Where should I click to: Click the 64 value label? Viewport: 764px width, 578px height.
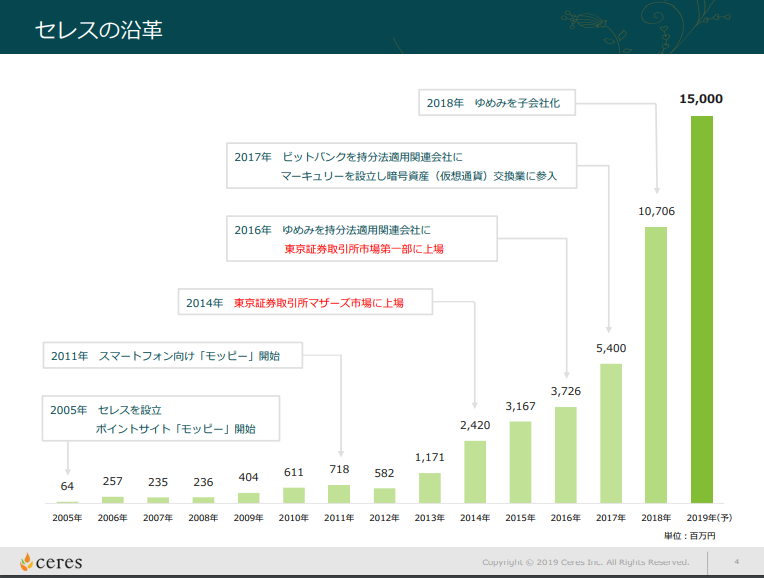coord(67,486)
